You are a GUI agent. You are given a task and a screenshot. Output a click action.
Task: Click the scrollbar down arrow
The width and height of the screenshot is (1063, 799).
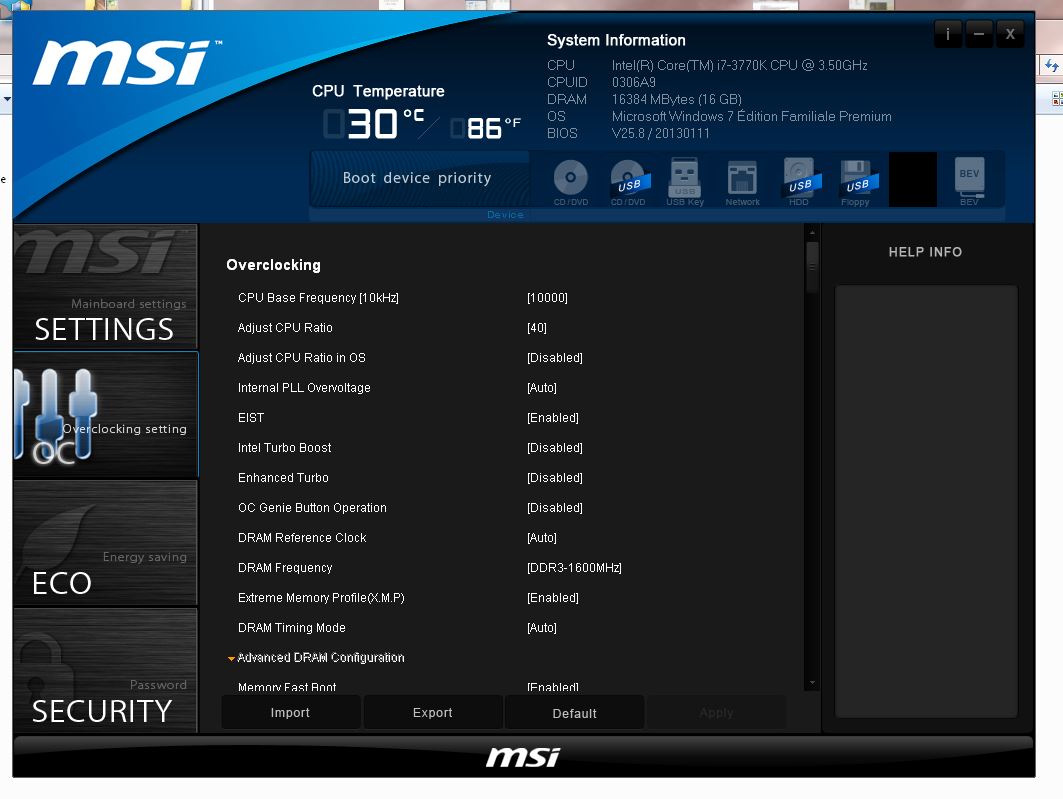pos(811,683)
